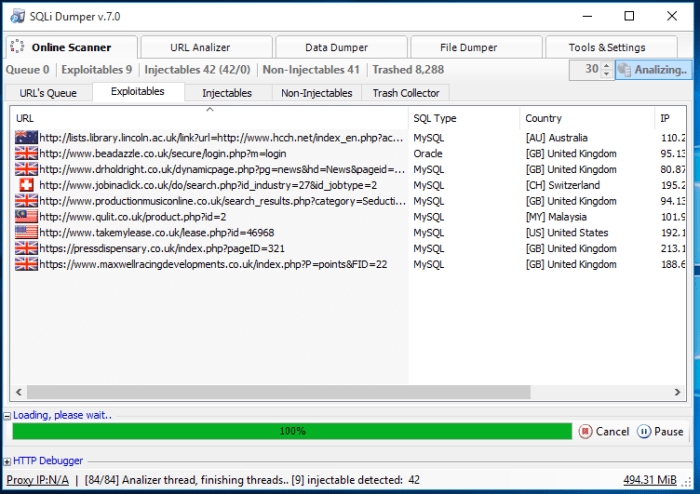Expand the HTTP Debugger section
700x494 pixels.
pyautogui.click(x=7, y=461)
